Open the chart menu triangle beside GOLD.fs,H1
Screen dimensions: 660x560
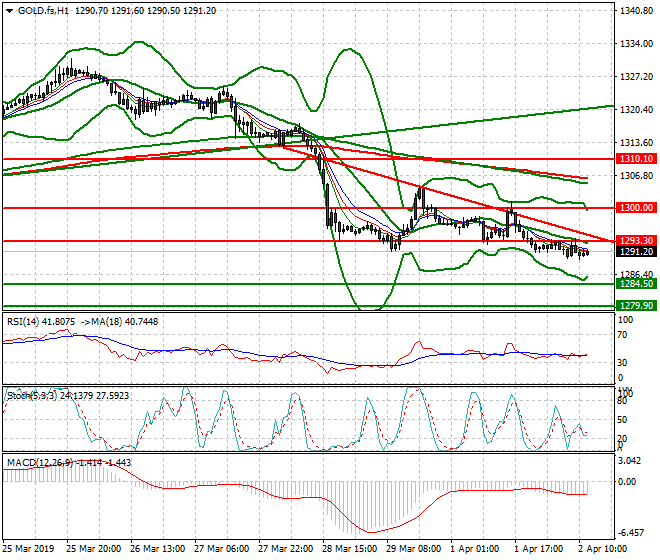10,11
